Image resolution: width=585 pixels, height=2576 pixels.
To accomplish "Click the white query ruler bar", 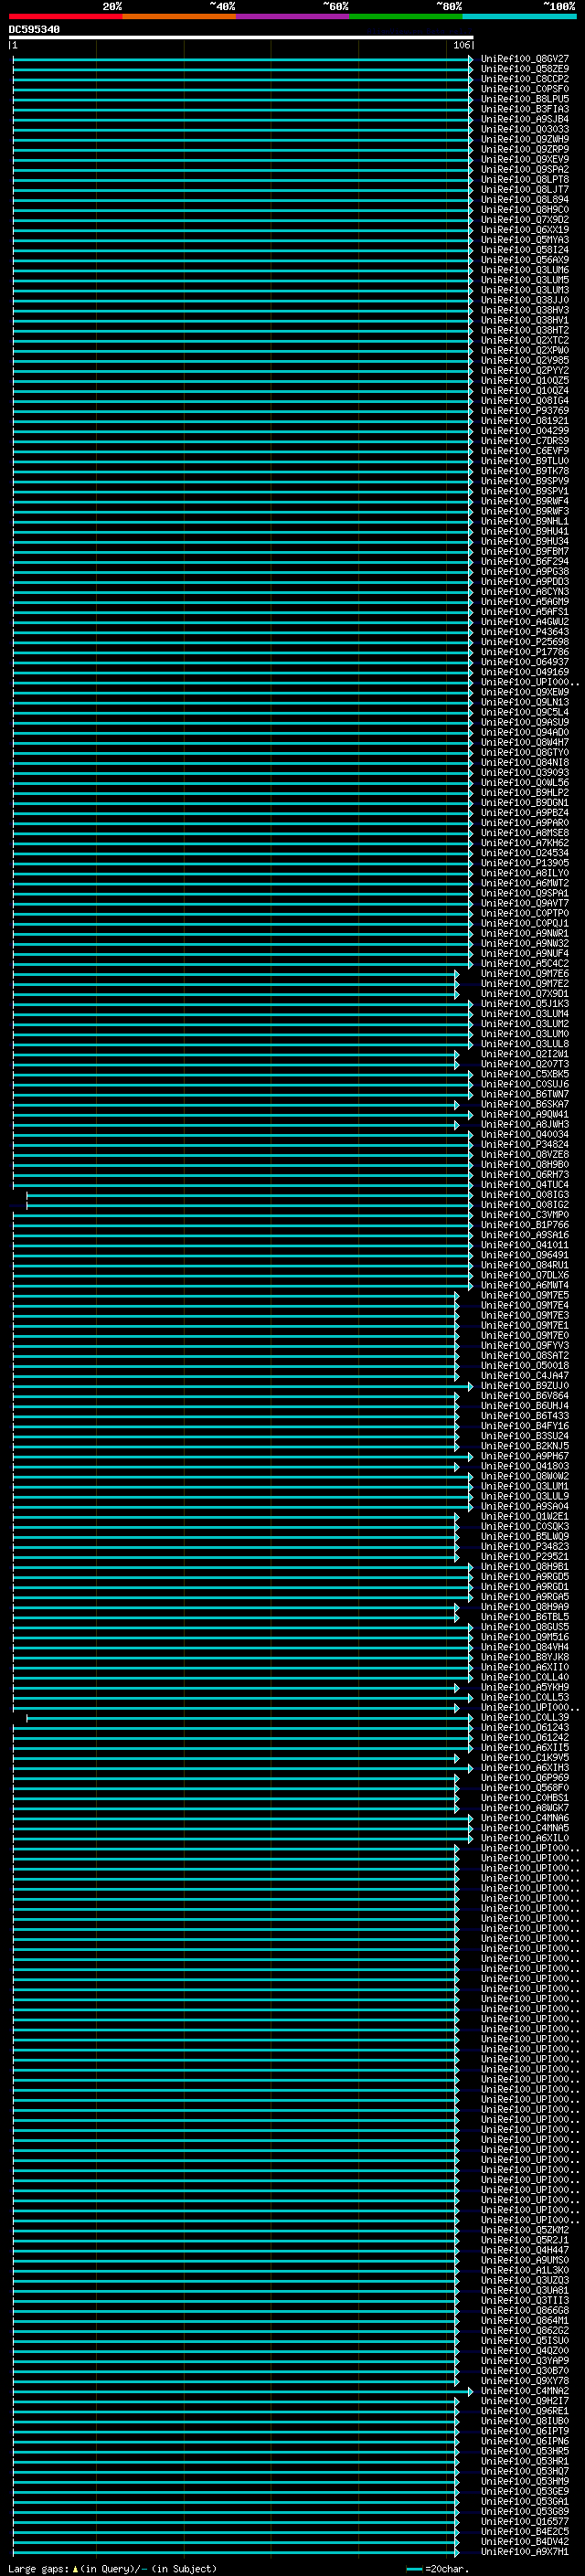I will point(241,37).
